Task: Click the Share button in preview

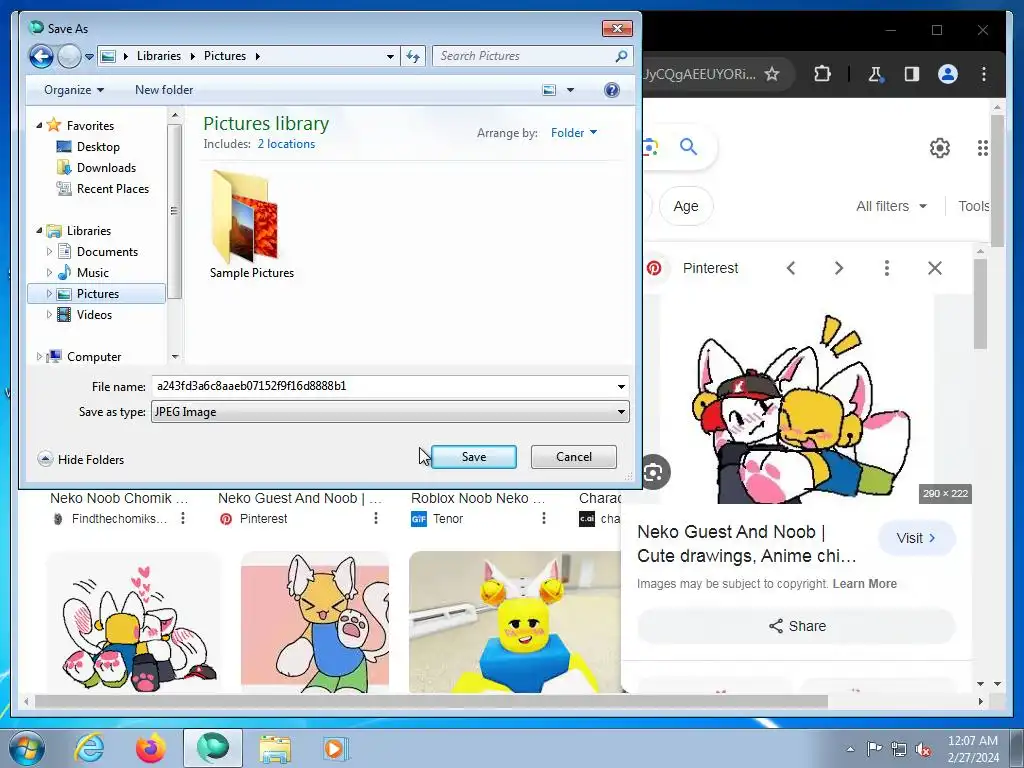Action: click(x=797, y=626)
